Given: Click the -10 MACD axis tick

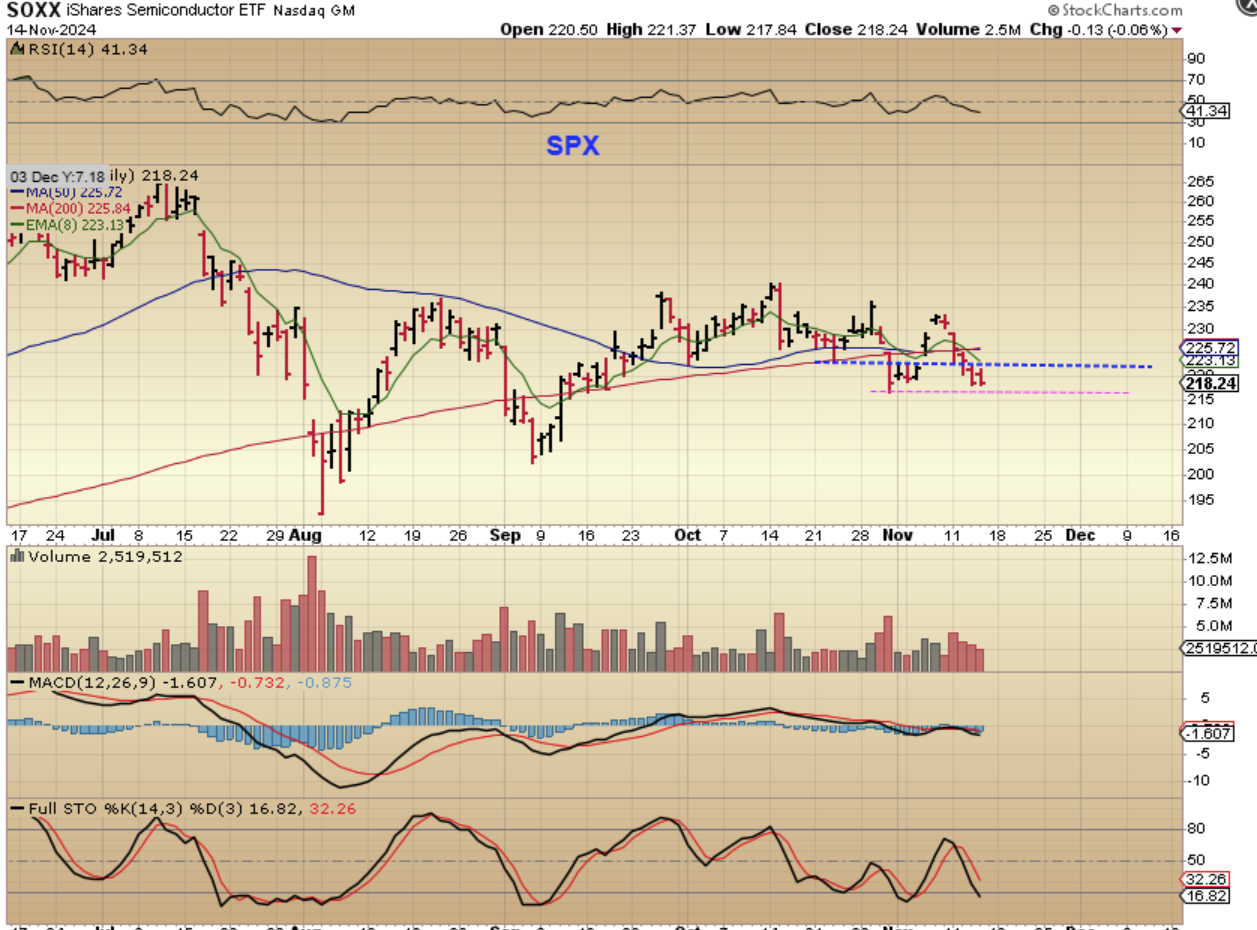Looking at the screenshot, I should tap(1201, 780).
